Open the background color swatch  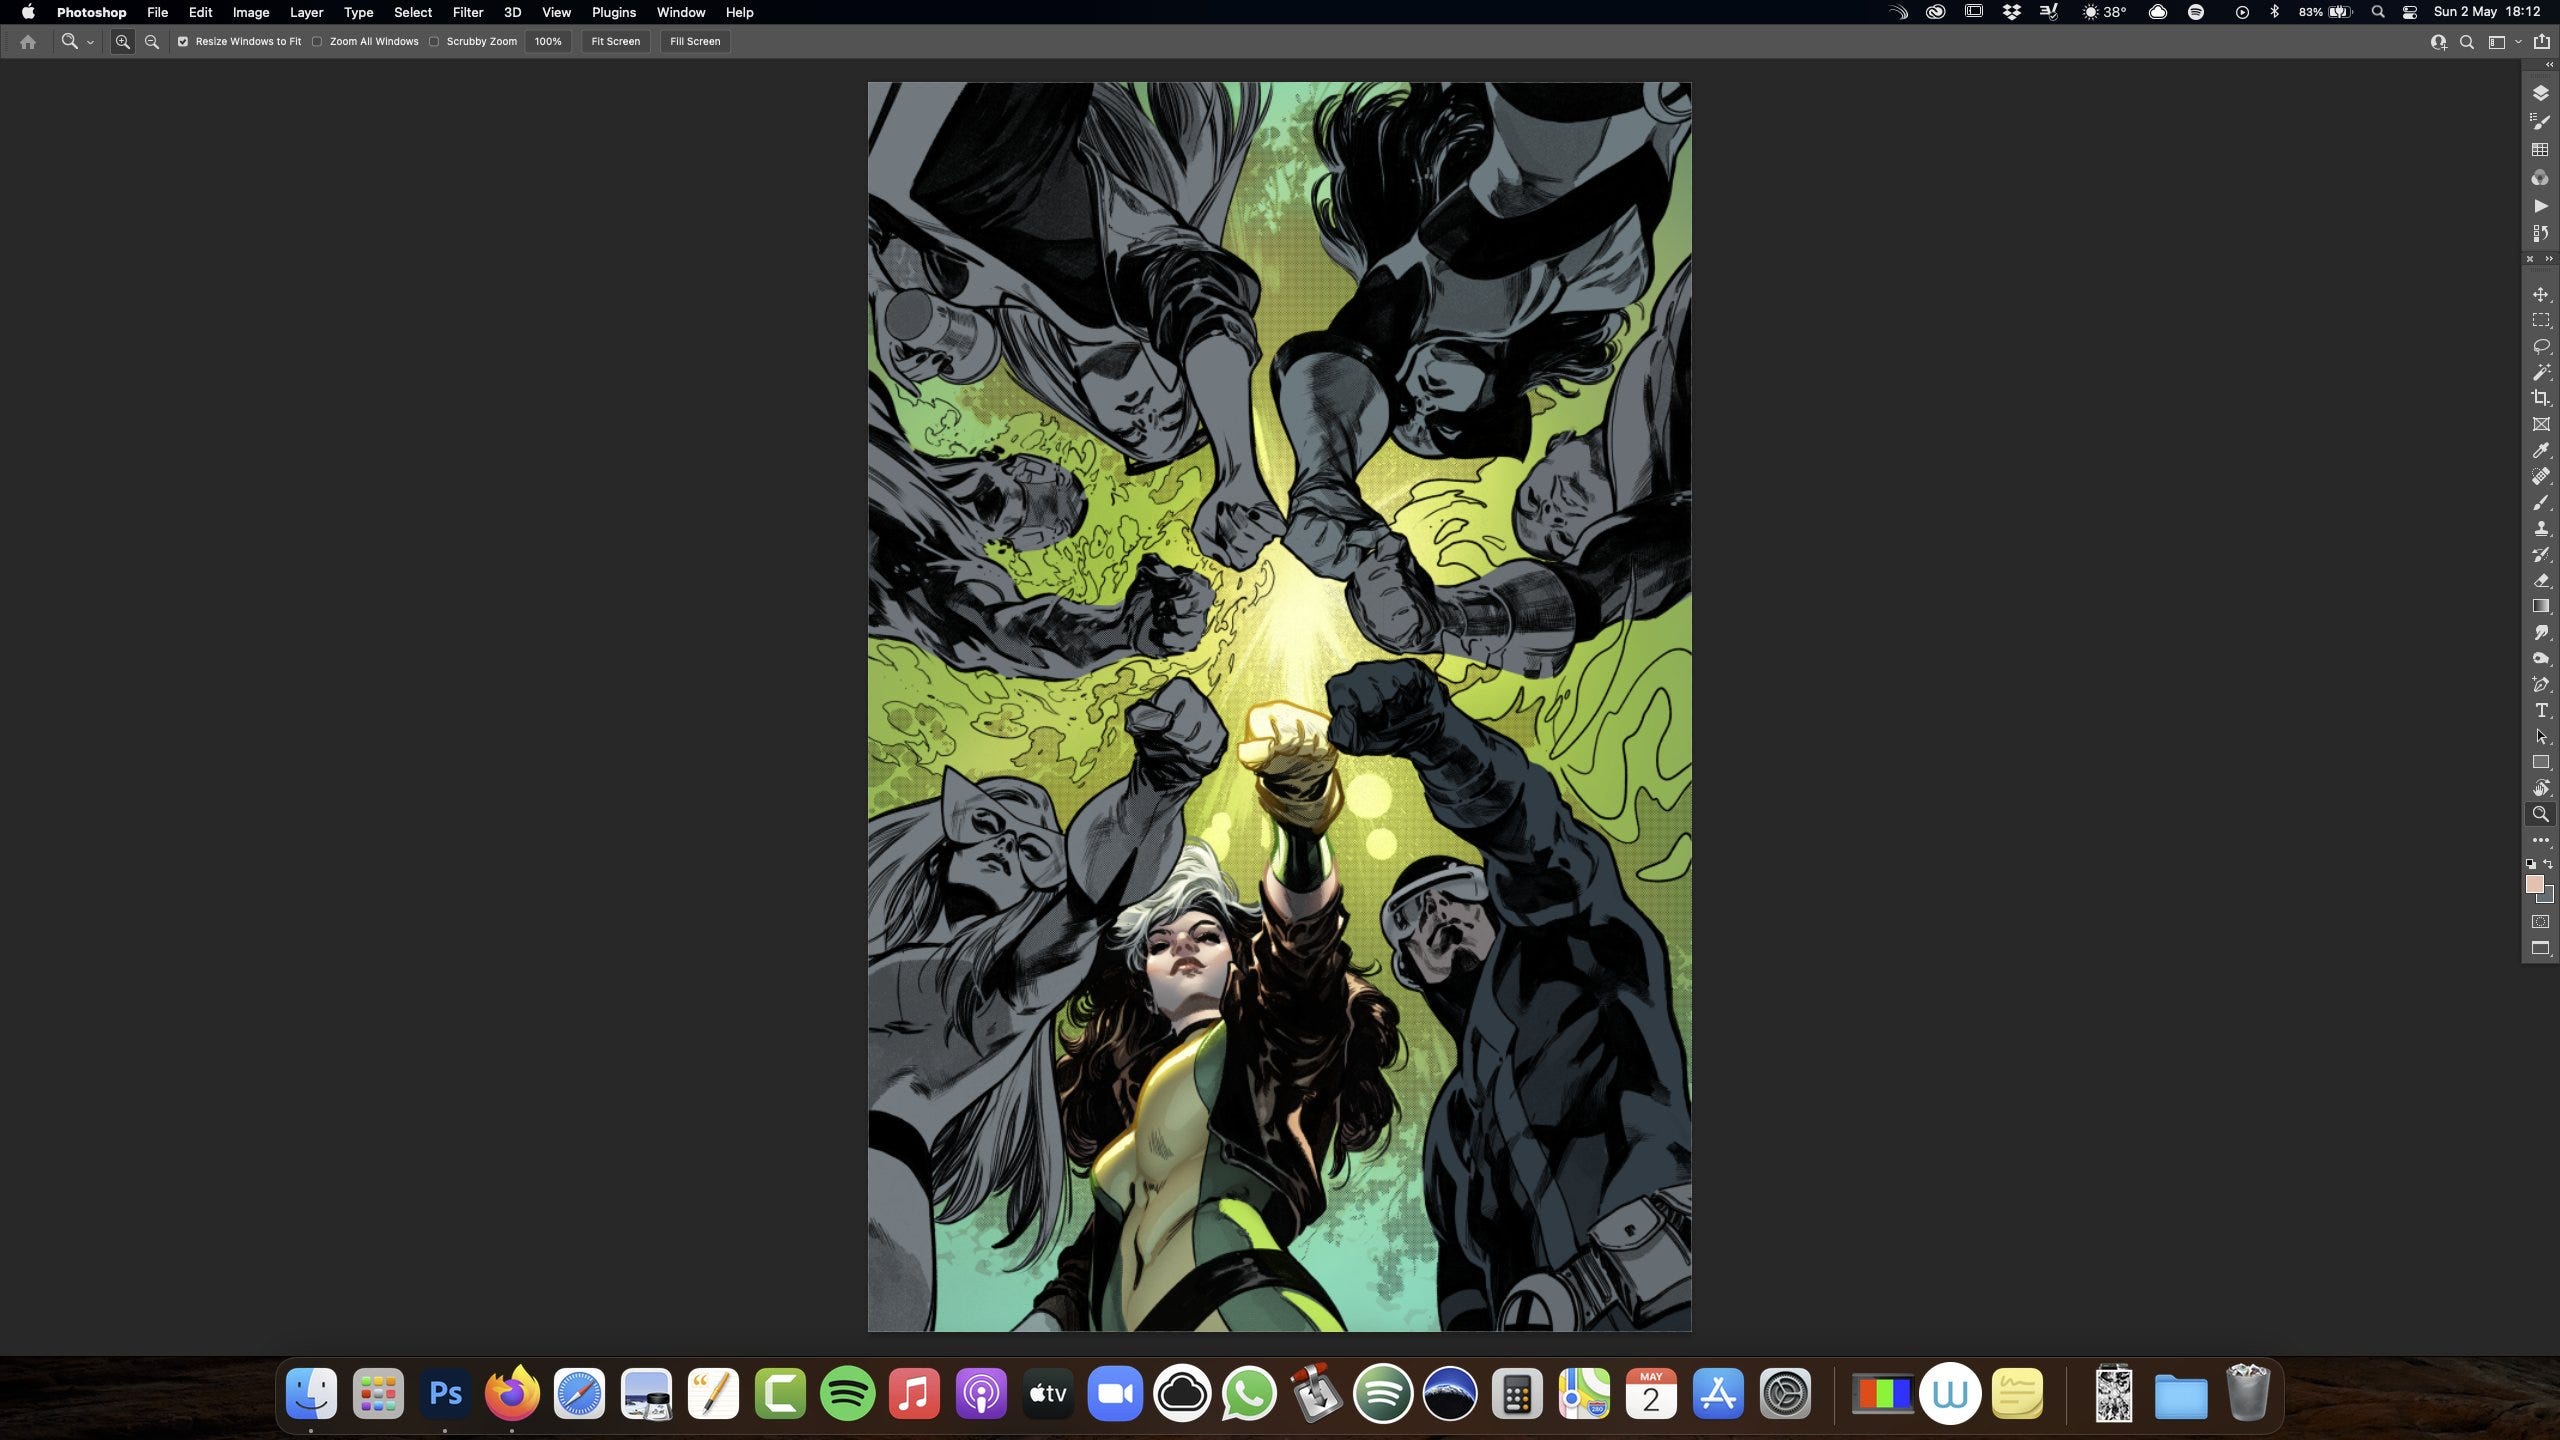point(2547,896)
